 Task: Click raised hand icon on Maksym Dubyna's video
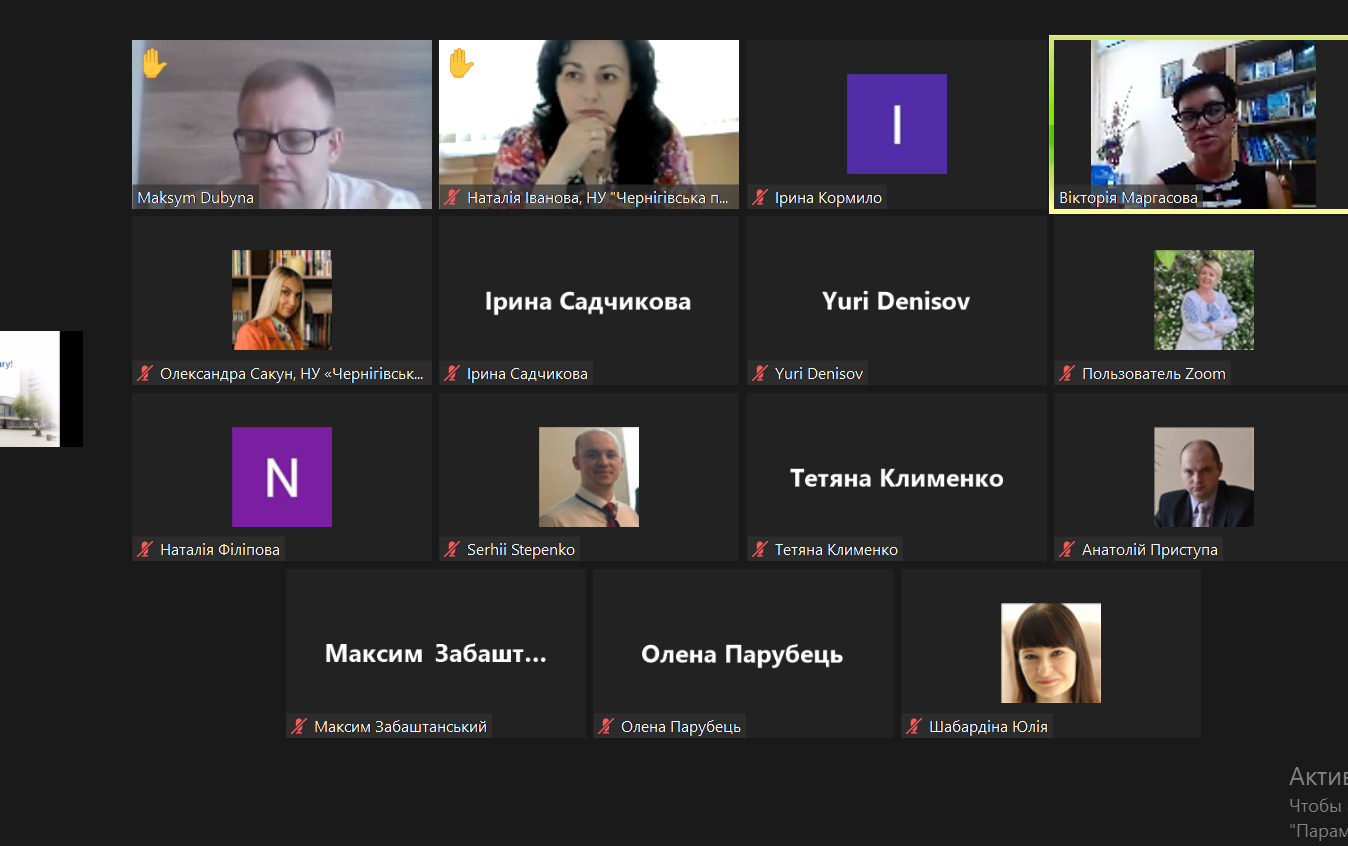[x=154, y=63]
